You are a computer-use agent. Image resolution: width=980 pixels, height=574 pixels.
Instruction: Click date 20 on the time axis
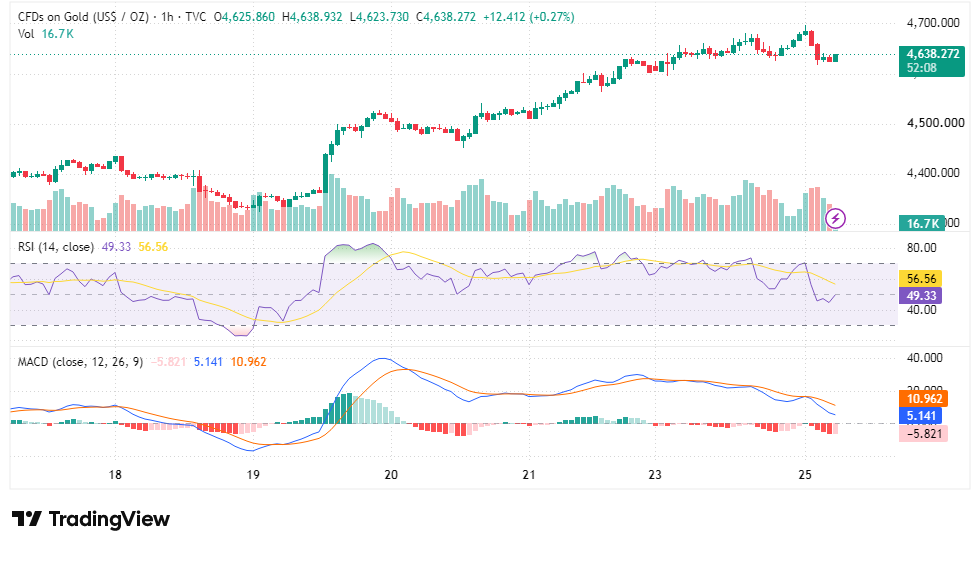[x=391, y=475]
